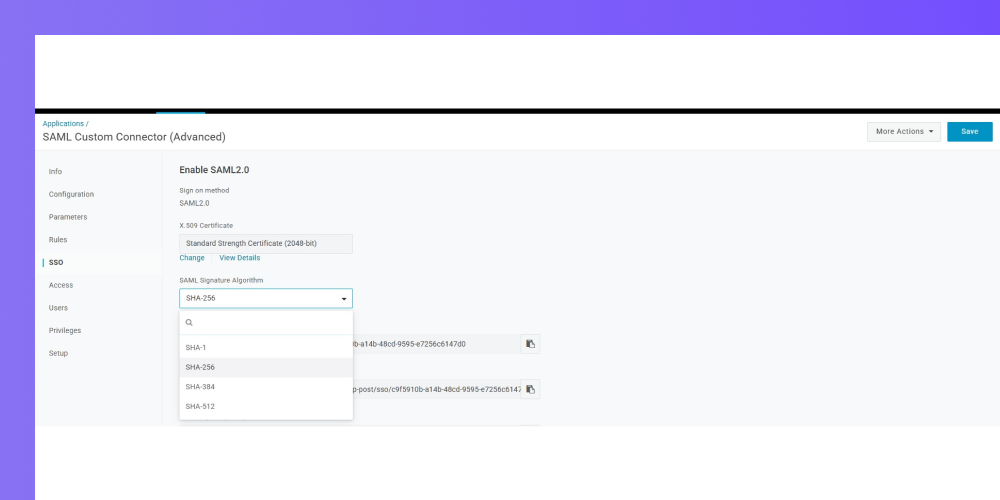The height and width of the screenshot is (500, 1000).
Task: Go to the Configuration section
Action: click(x=71, y=195)
